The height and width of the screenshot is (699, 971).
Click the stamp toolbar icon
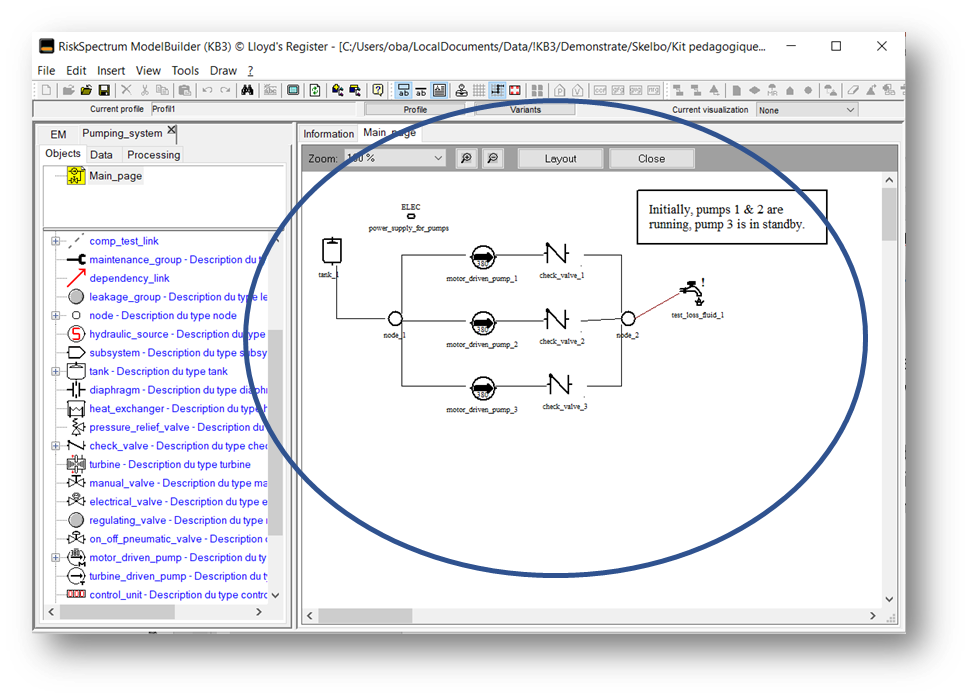pos(461,90)
